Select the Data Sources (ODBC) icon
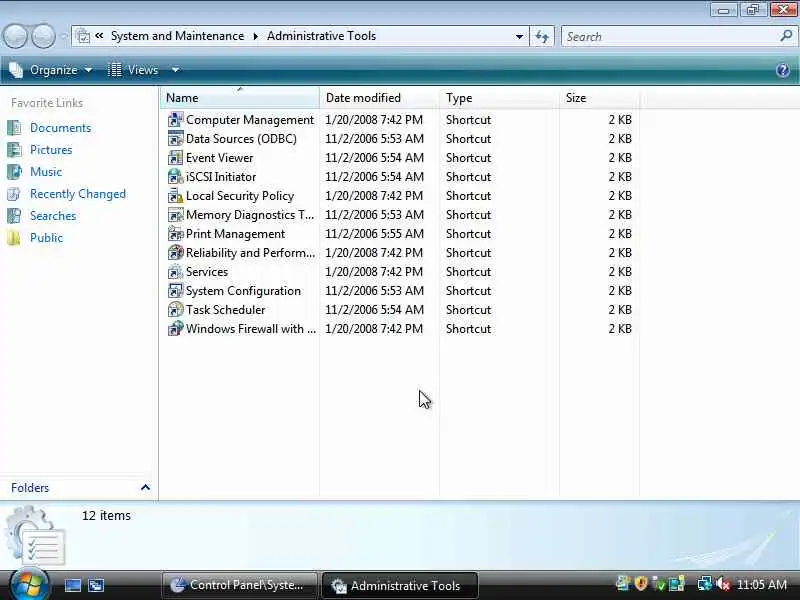 [x=176, y=139]
